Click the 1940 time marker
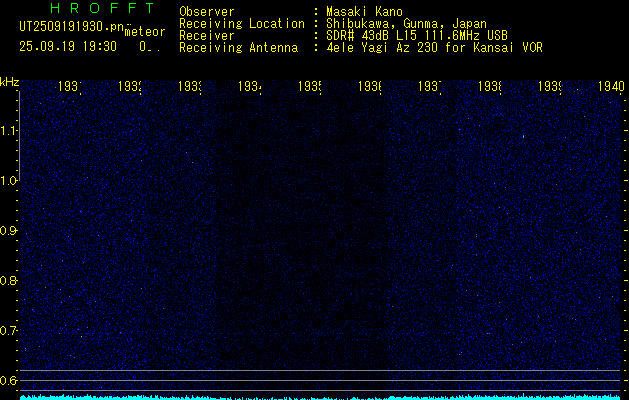The height and width of the screenshot is (400, 629). [x=611, y=86]
